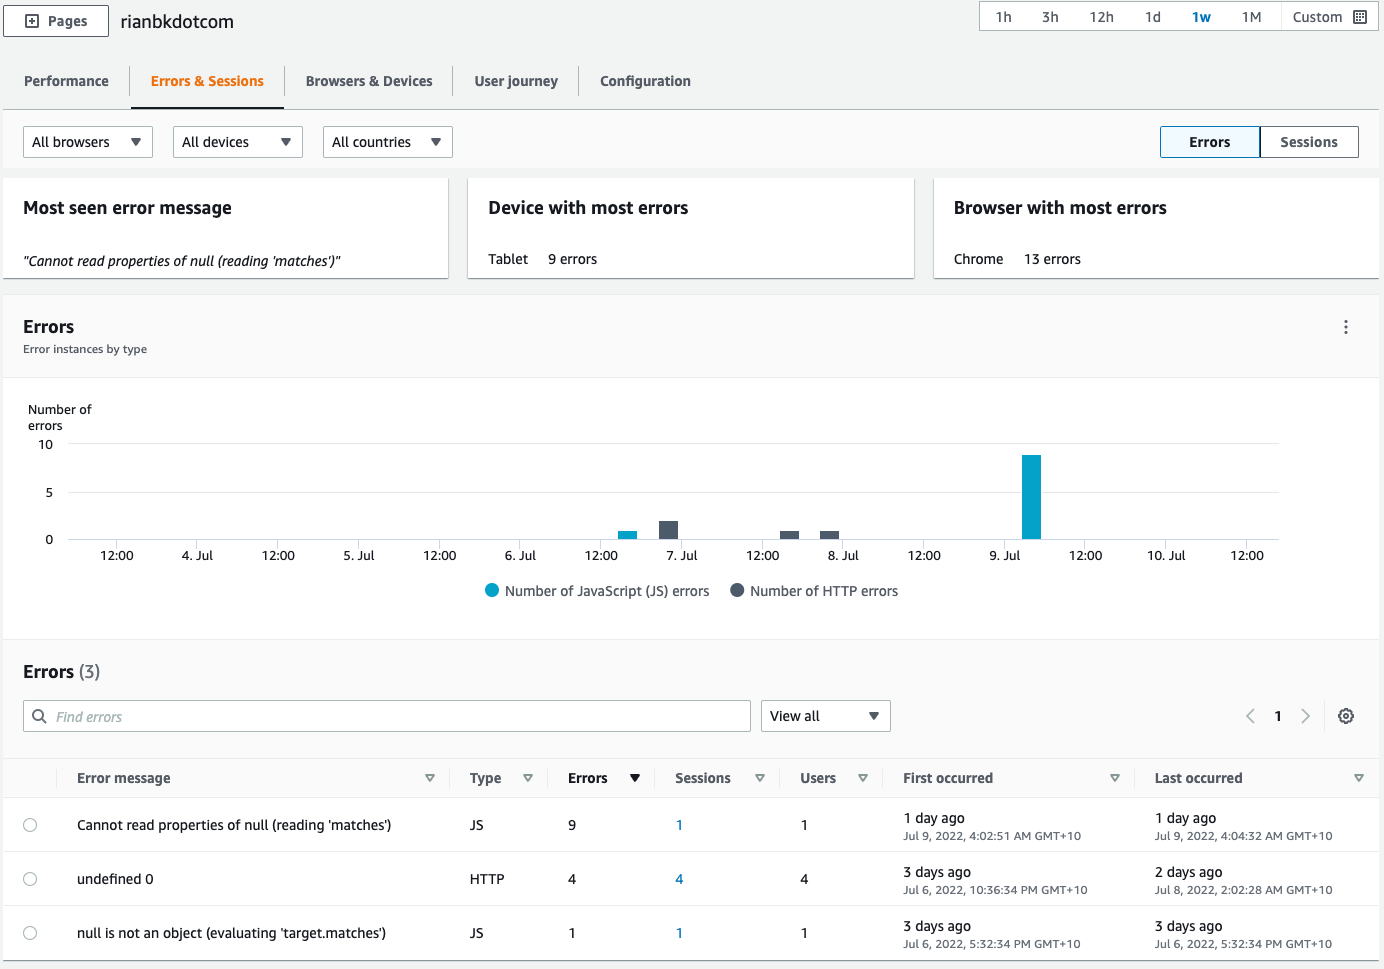This screenshot has height=969, width=1384.
Task: Sort by Error message column arrow
Action: (430, 778)
